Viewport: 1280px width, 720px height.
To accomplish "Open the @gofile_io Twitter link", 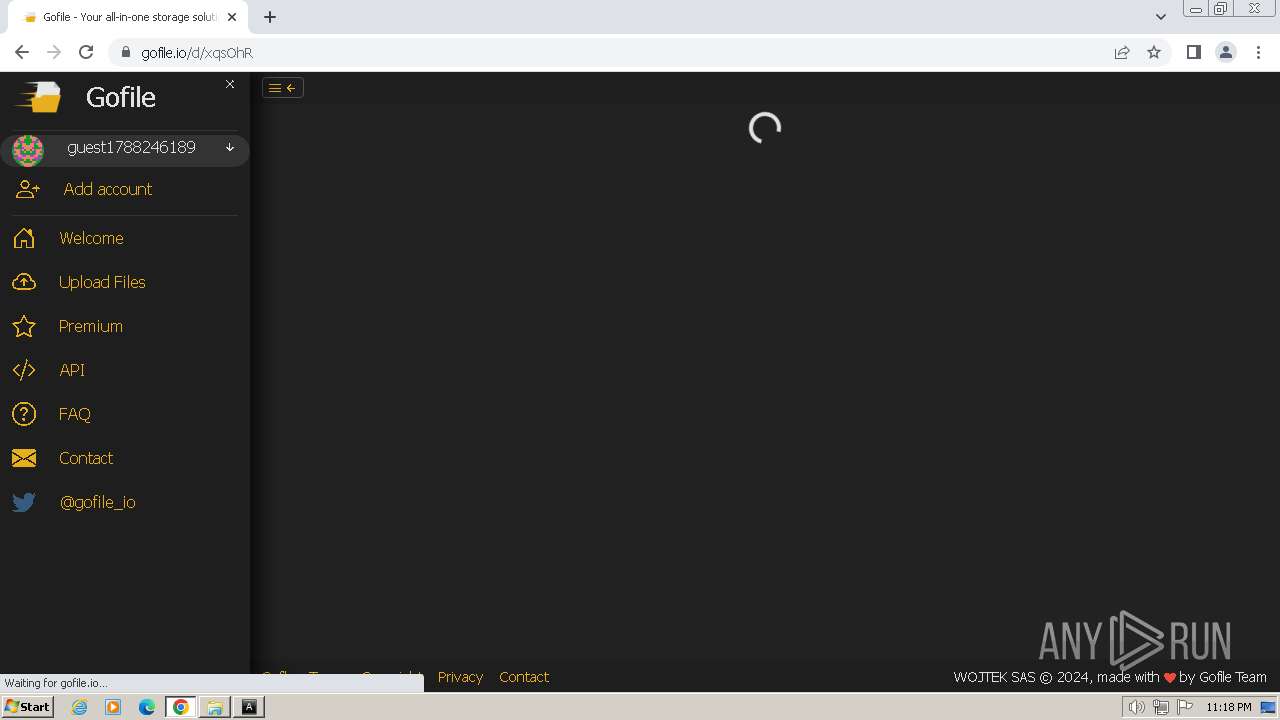I will click(97, 502).
